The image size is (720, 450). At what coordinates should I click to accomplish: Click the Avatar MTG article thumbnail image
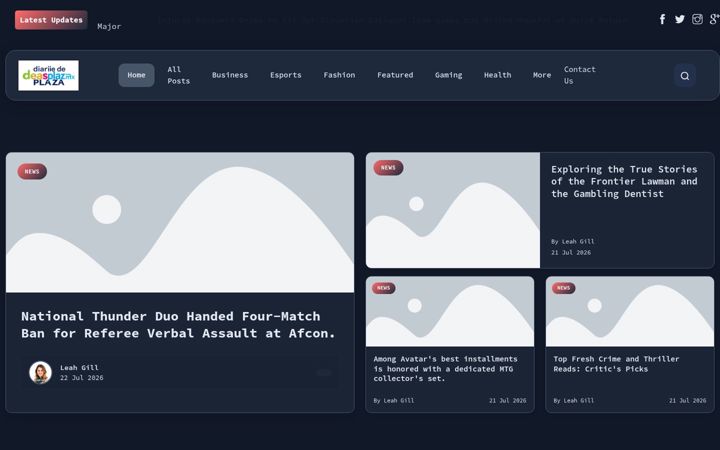click(x=450, y=311)
